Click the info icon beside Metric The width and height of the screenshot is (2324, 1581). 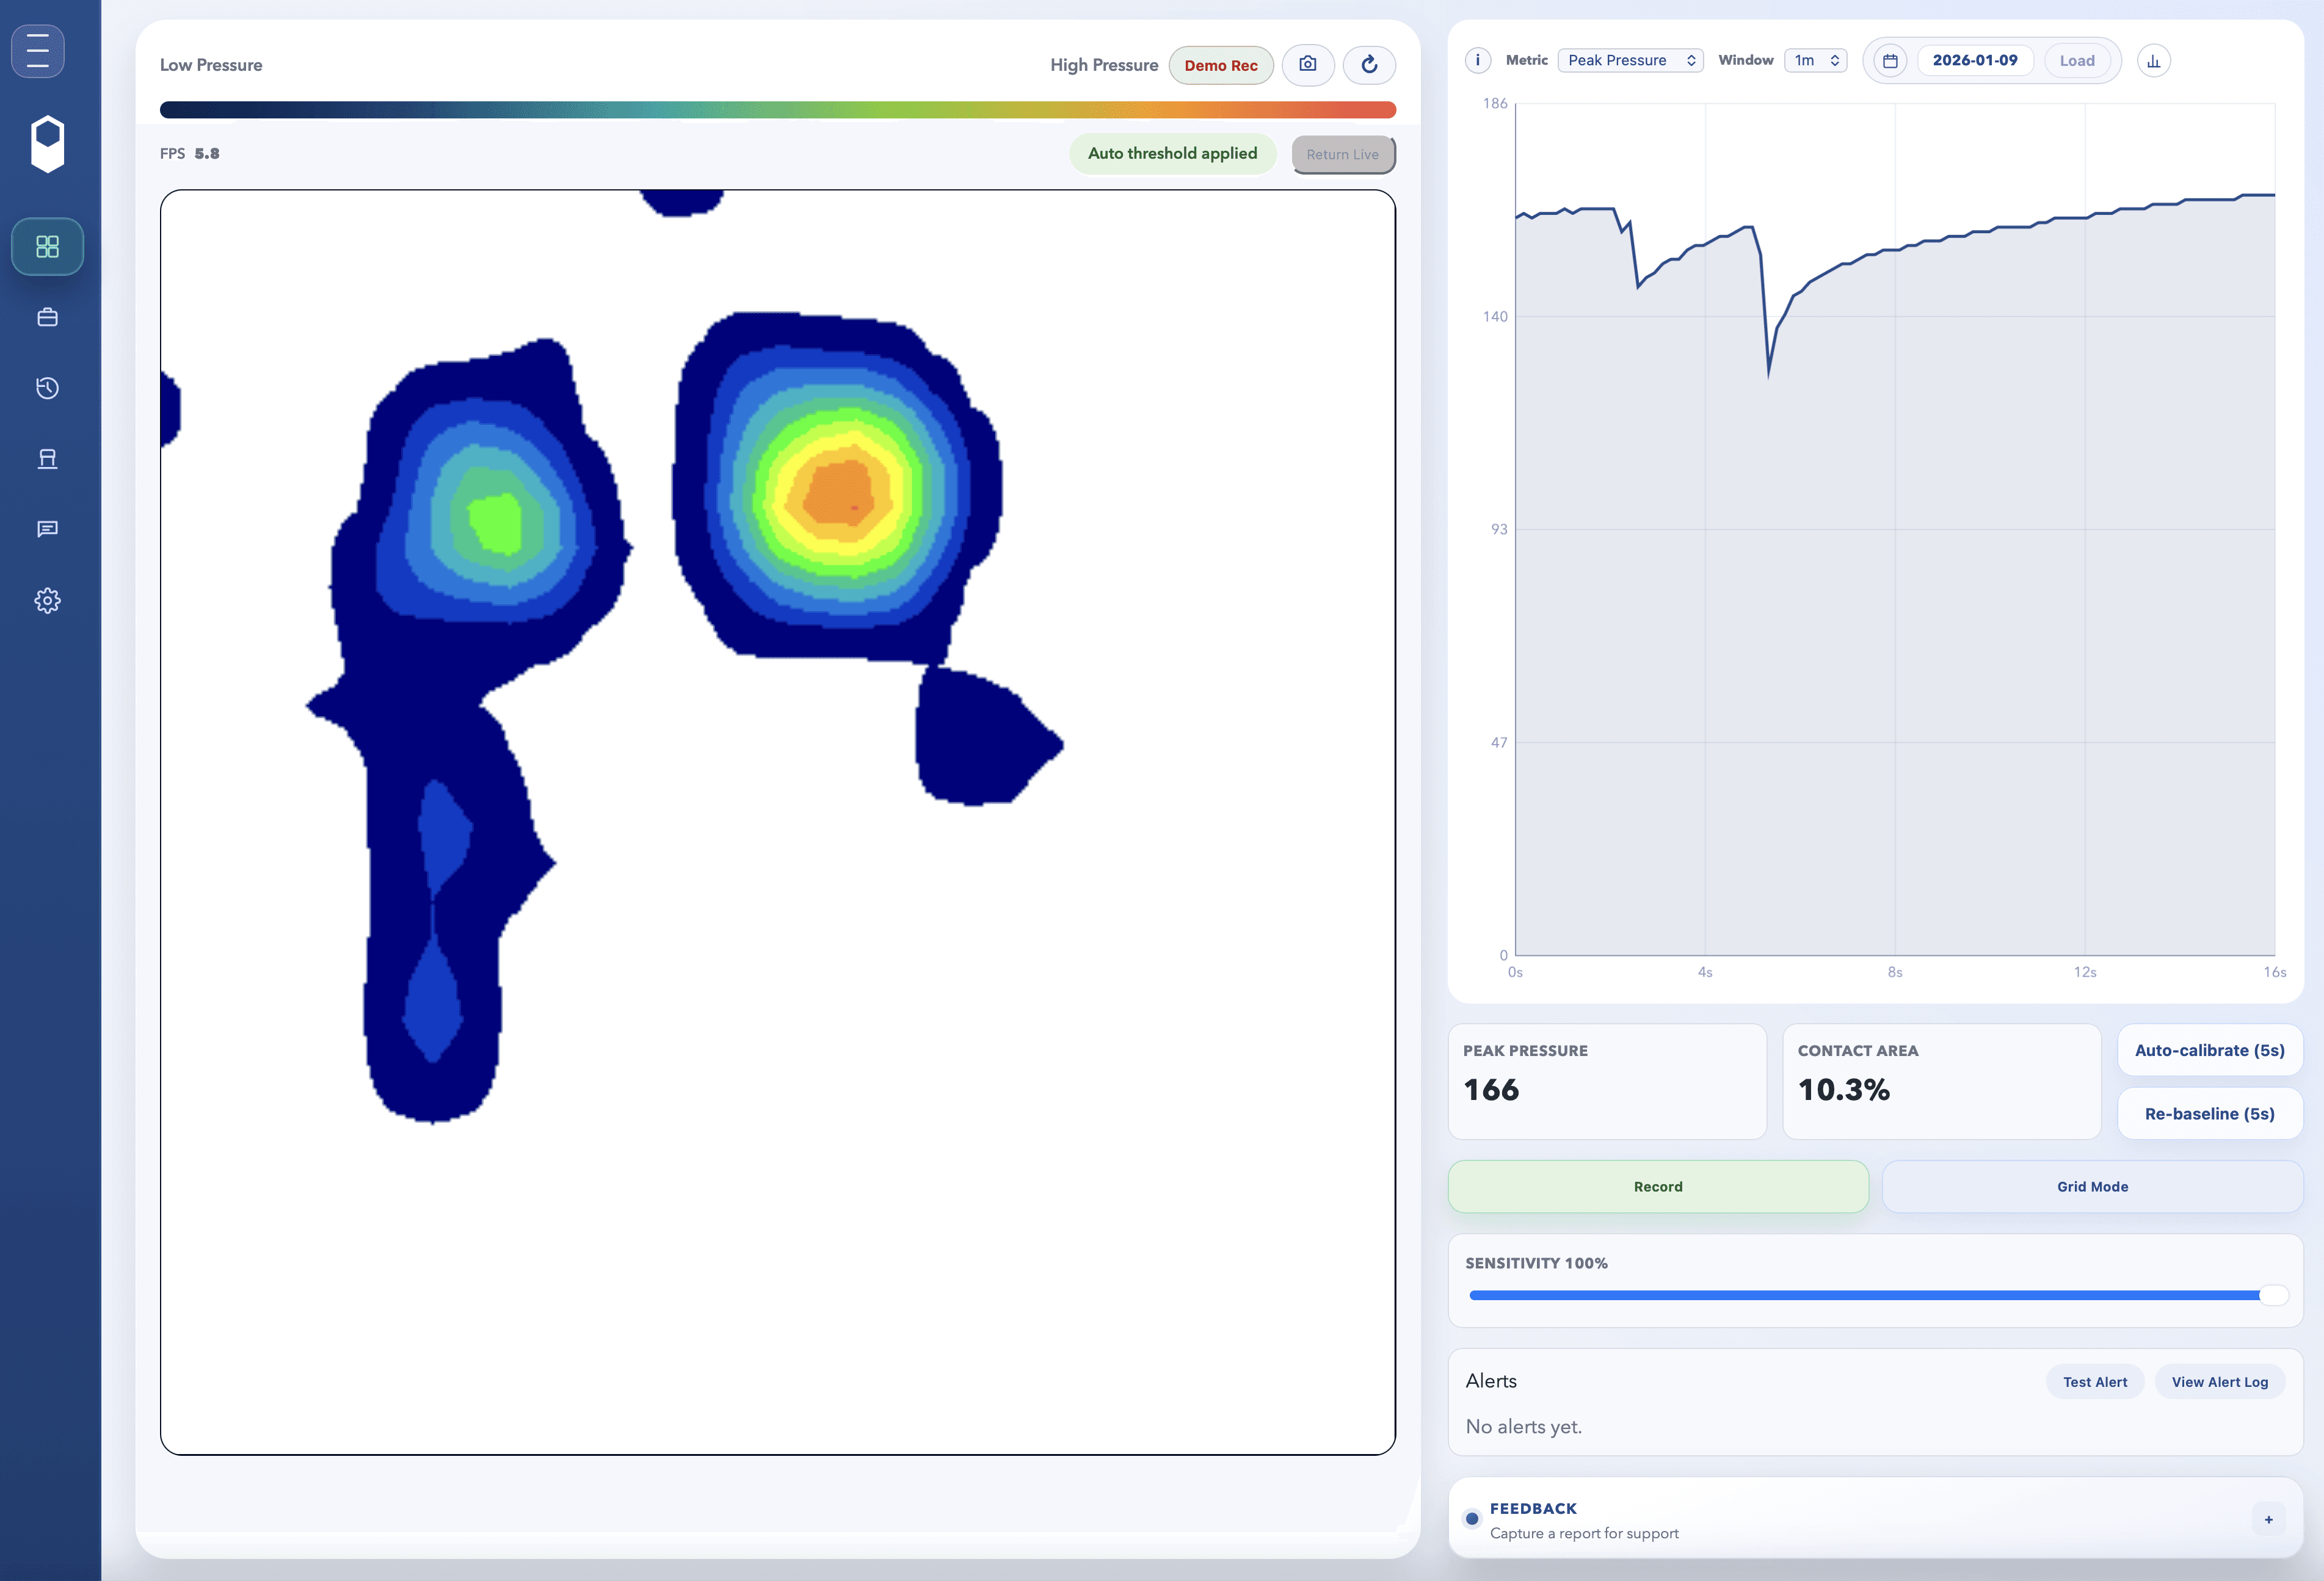tap(1477, 60)
